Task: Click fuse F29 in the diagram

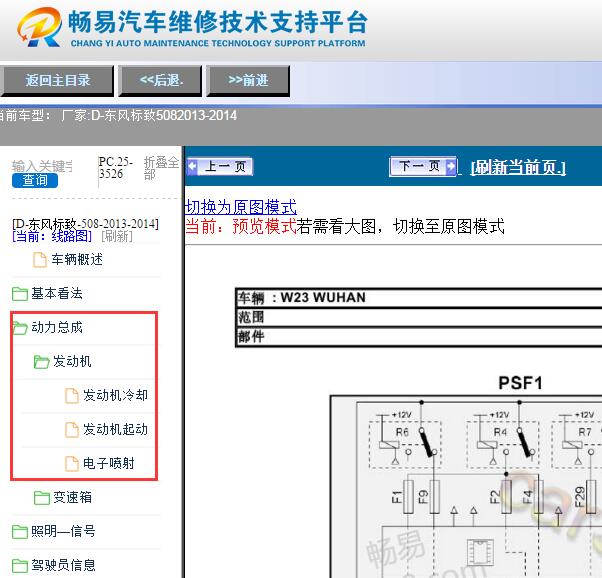Action: [591, 496]
